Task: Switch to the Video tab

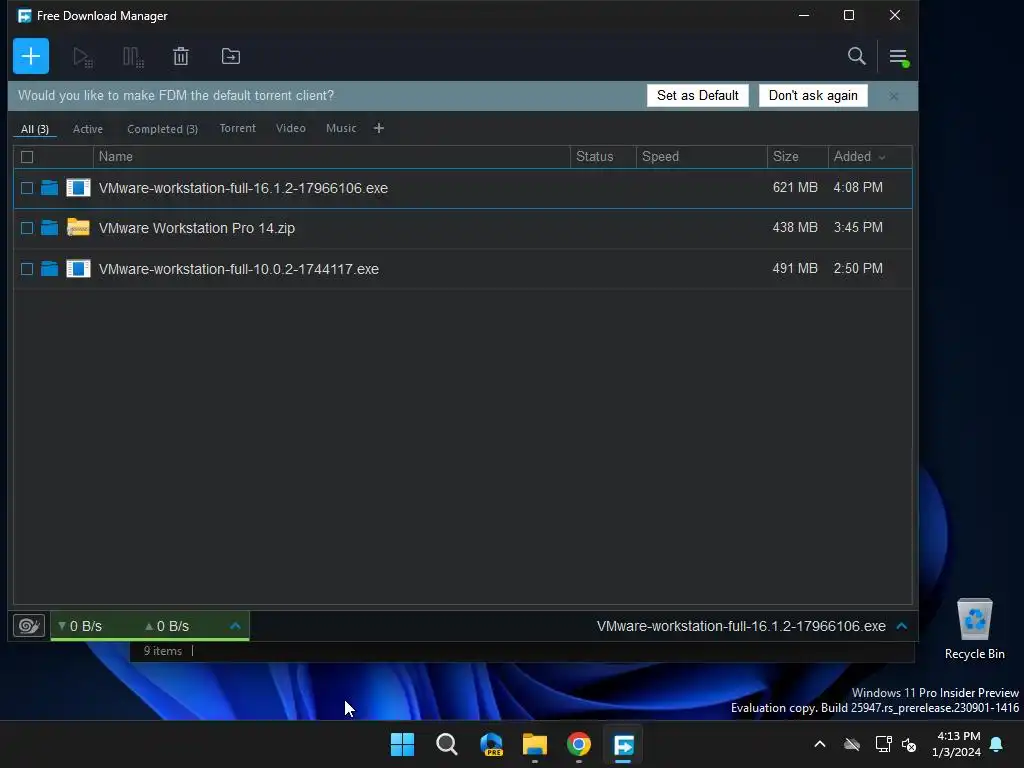Action: [291, 128]
